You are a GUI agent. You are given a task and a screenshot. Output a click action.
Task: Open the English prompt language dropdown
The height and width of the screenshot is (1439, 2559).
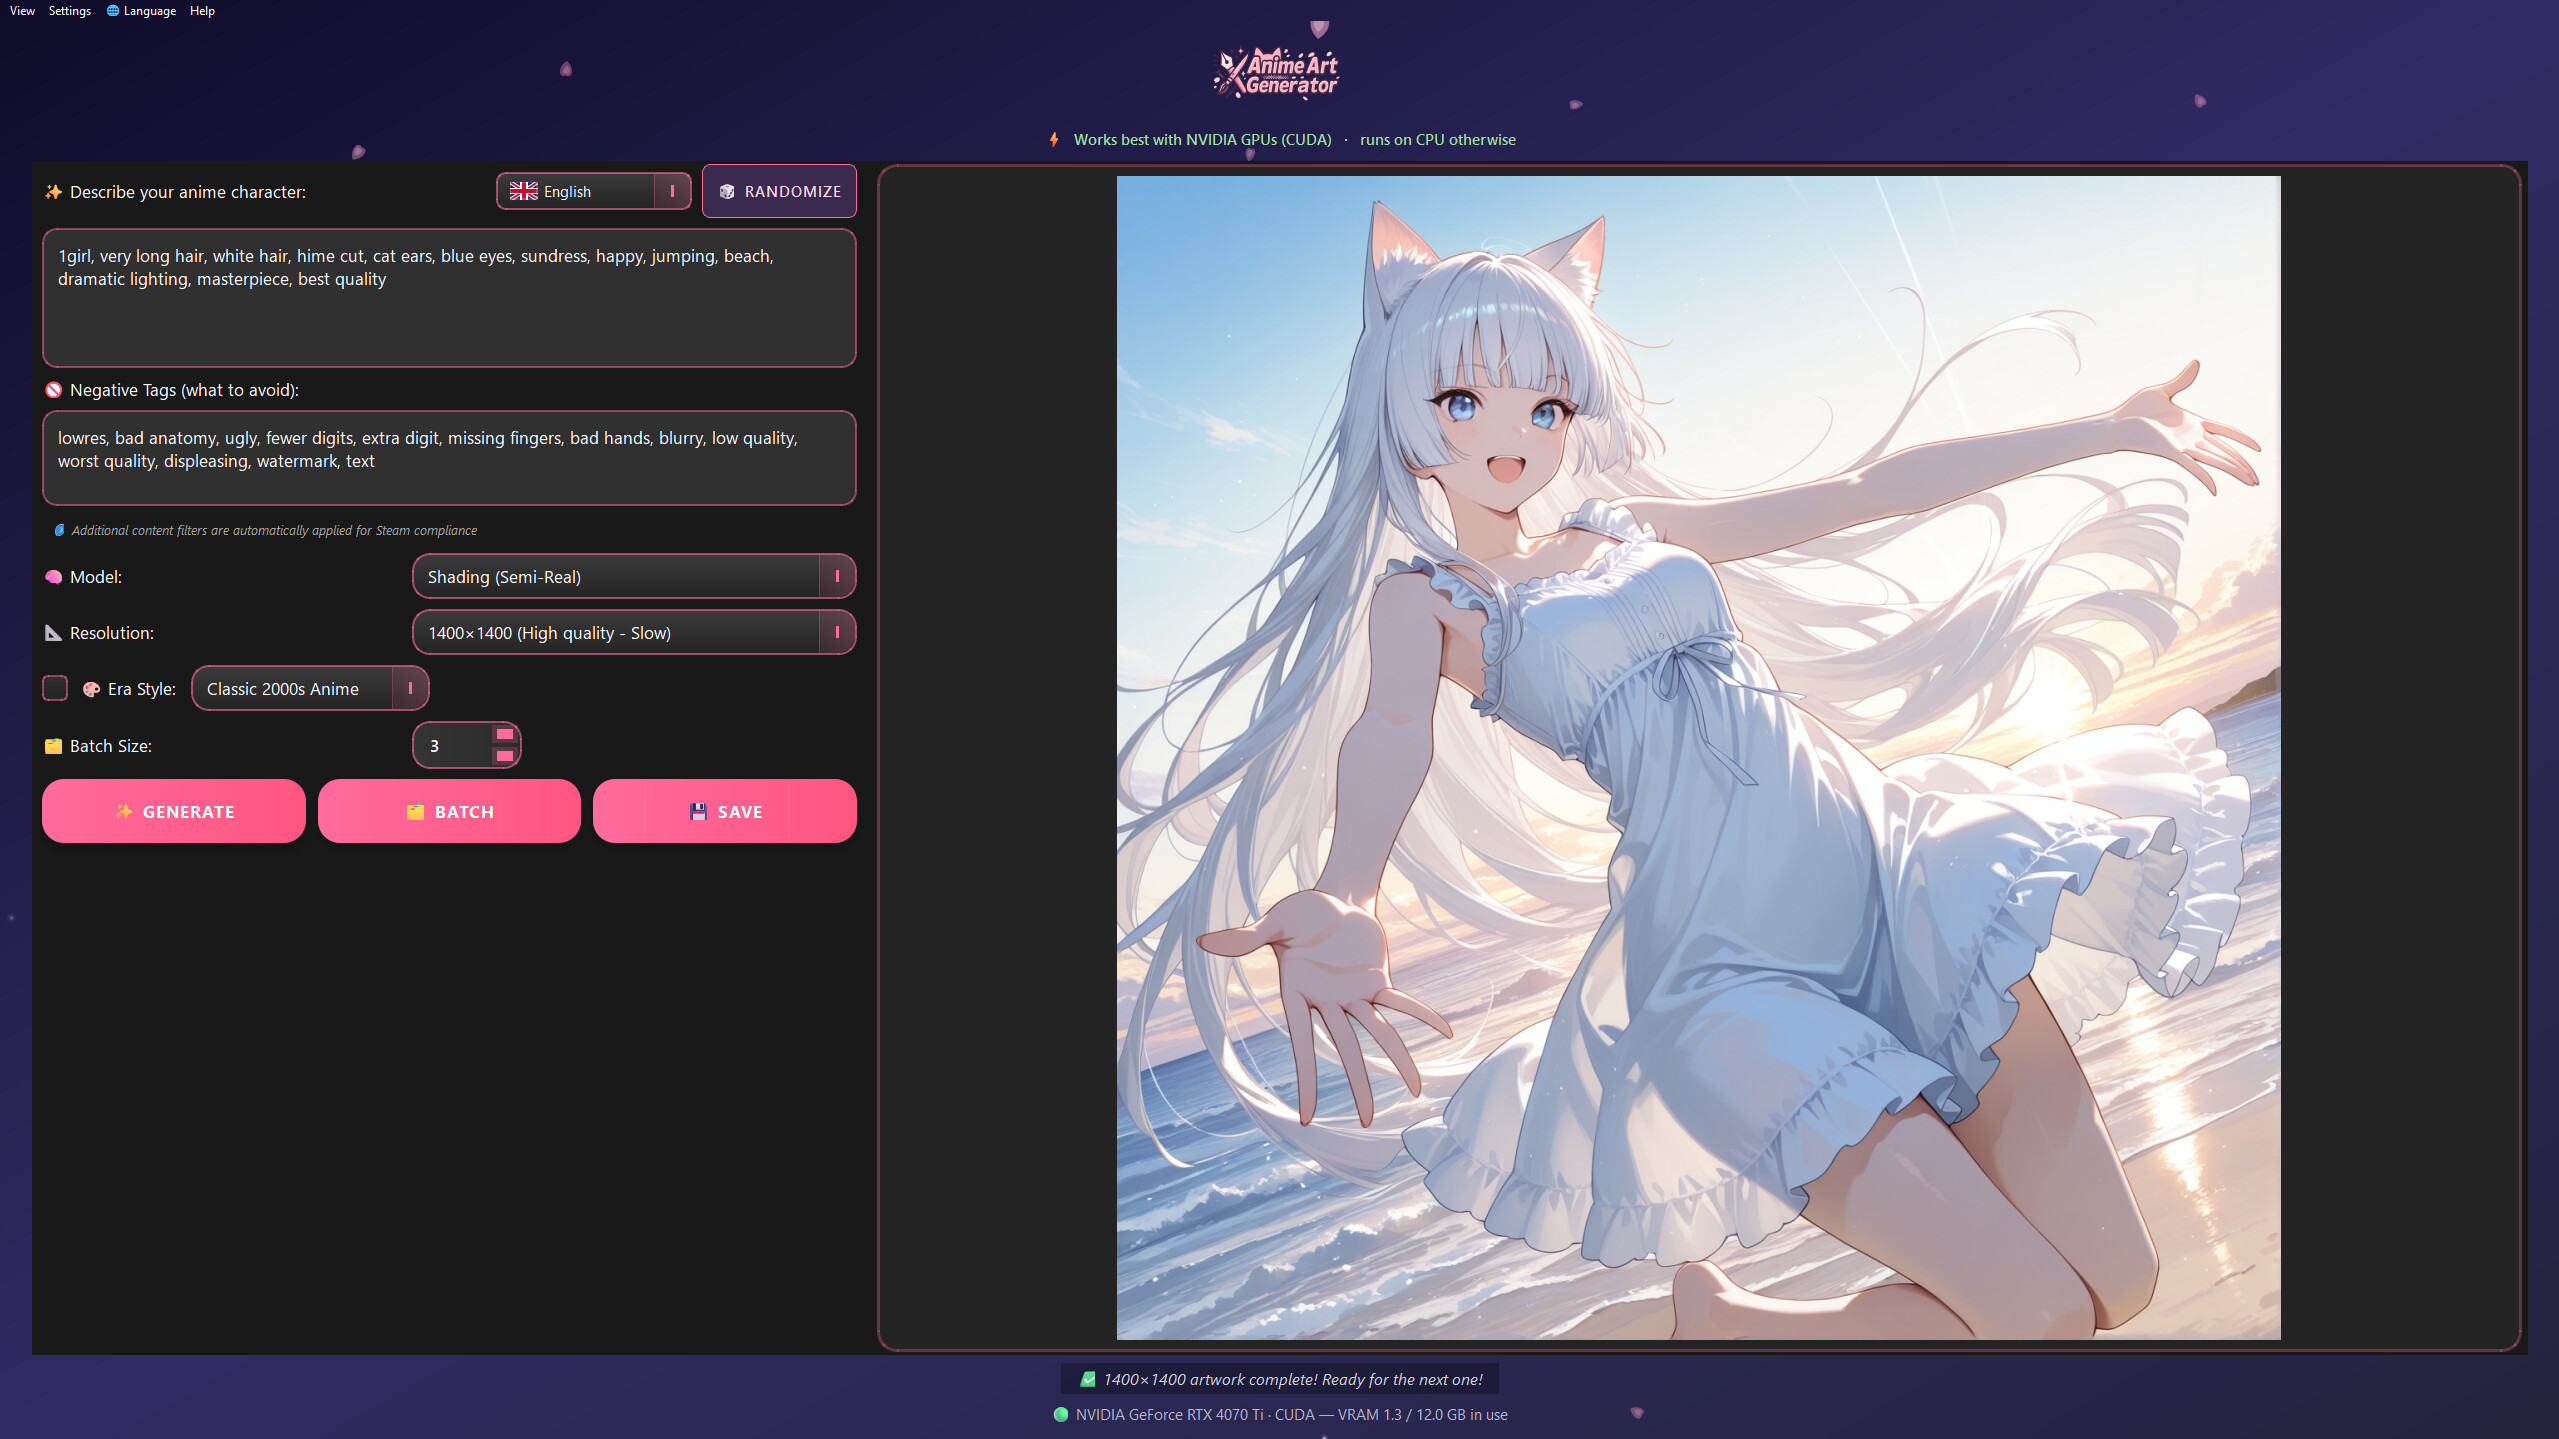(x=593, y=191)
